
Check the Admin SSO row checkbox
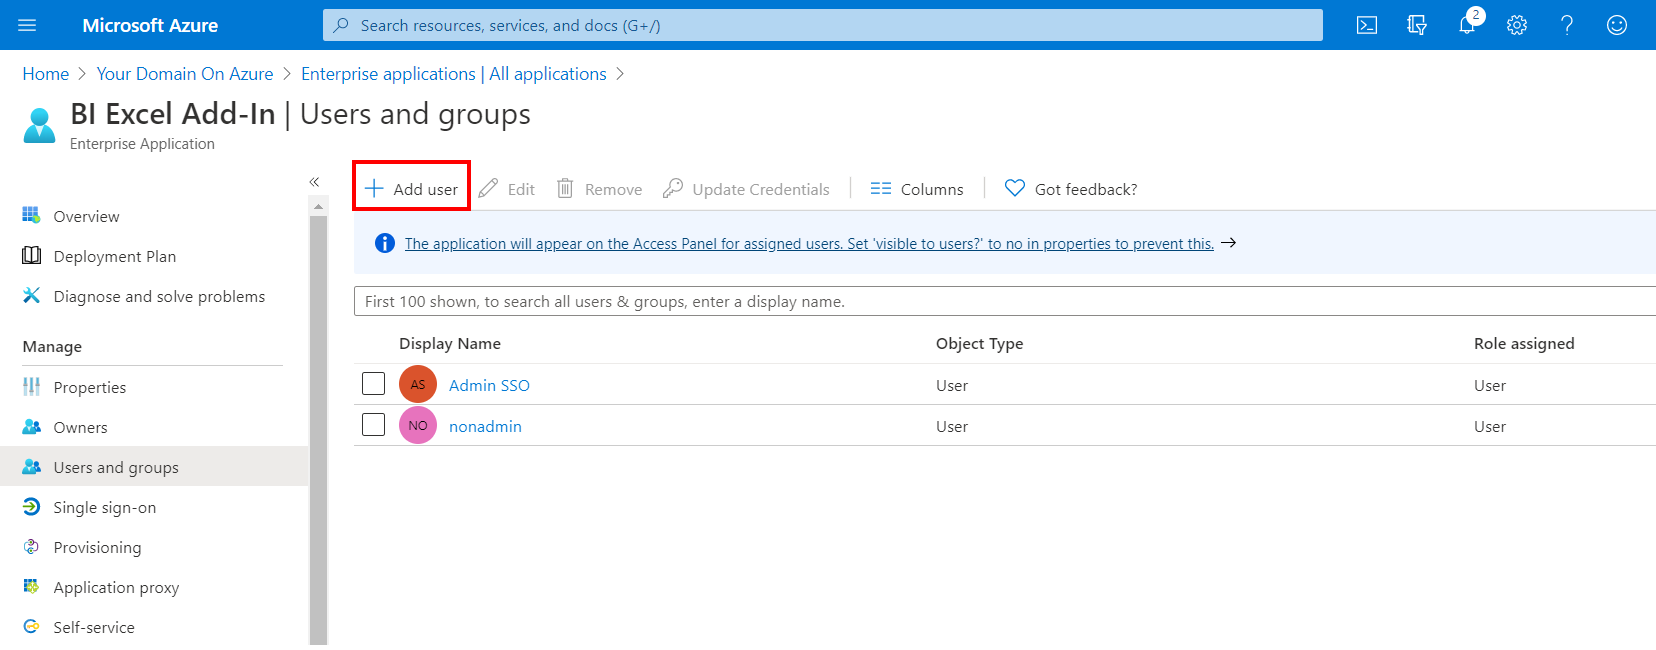click(373, 383)
